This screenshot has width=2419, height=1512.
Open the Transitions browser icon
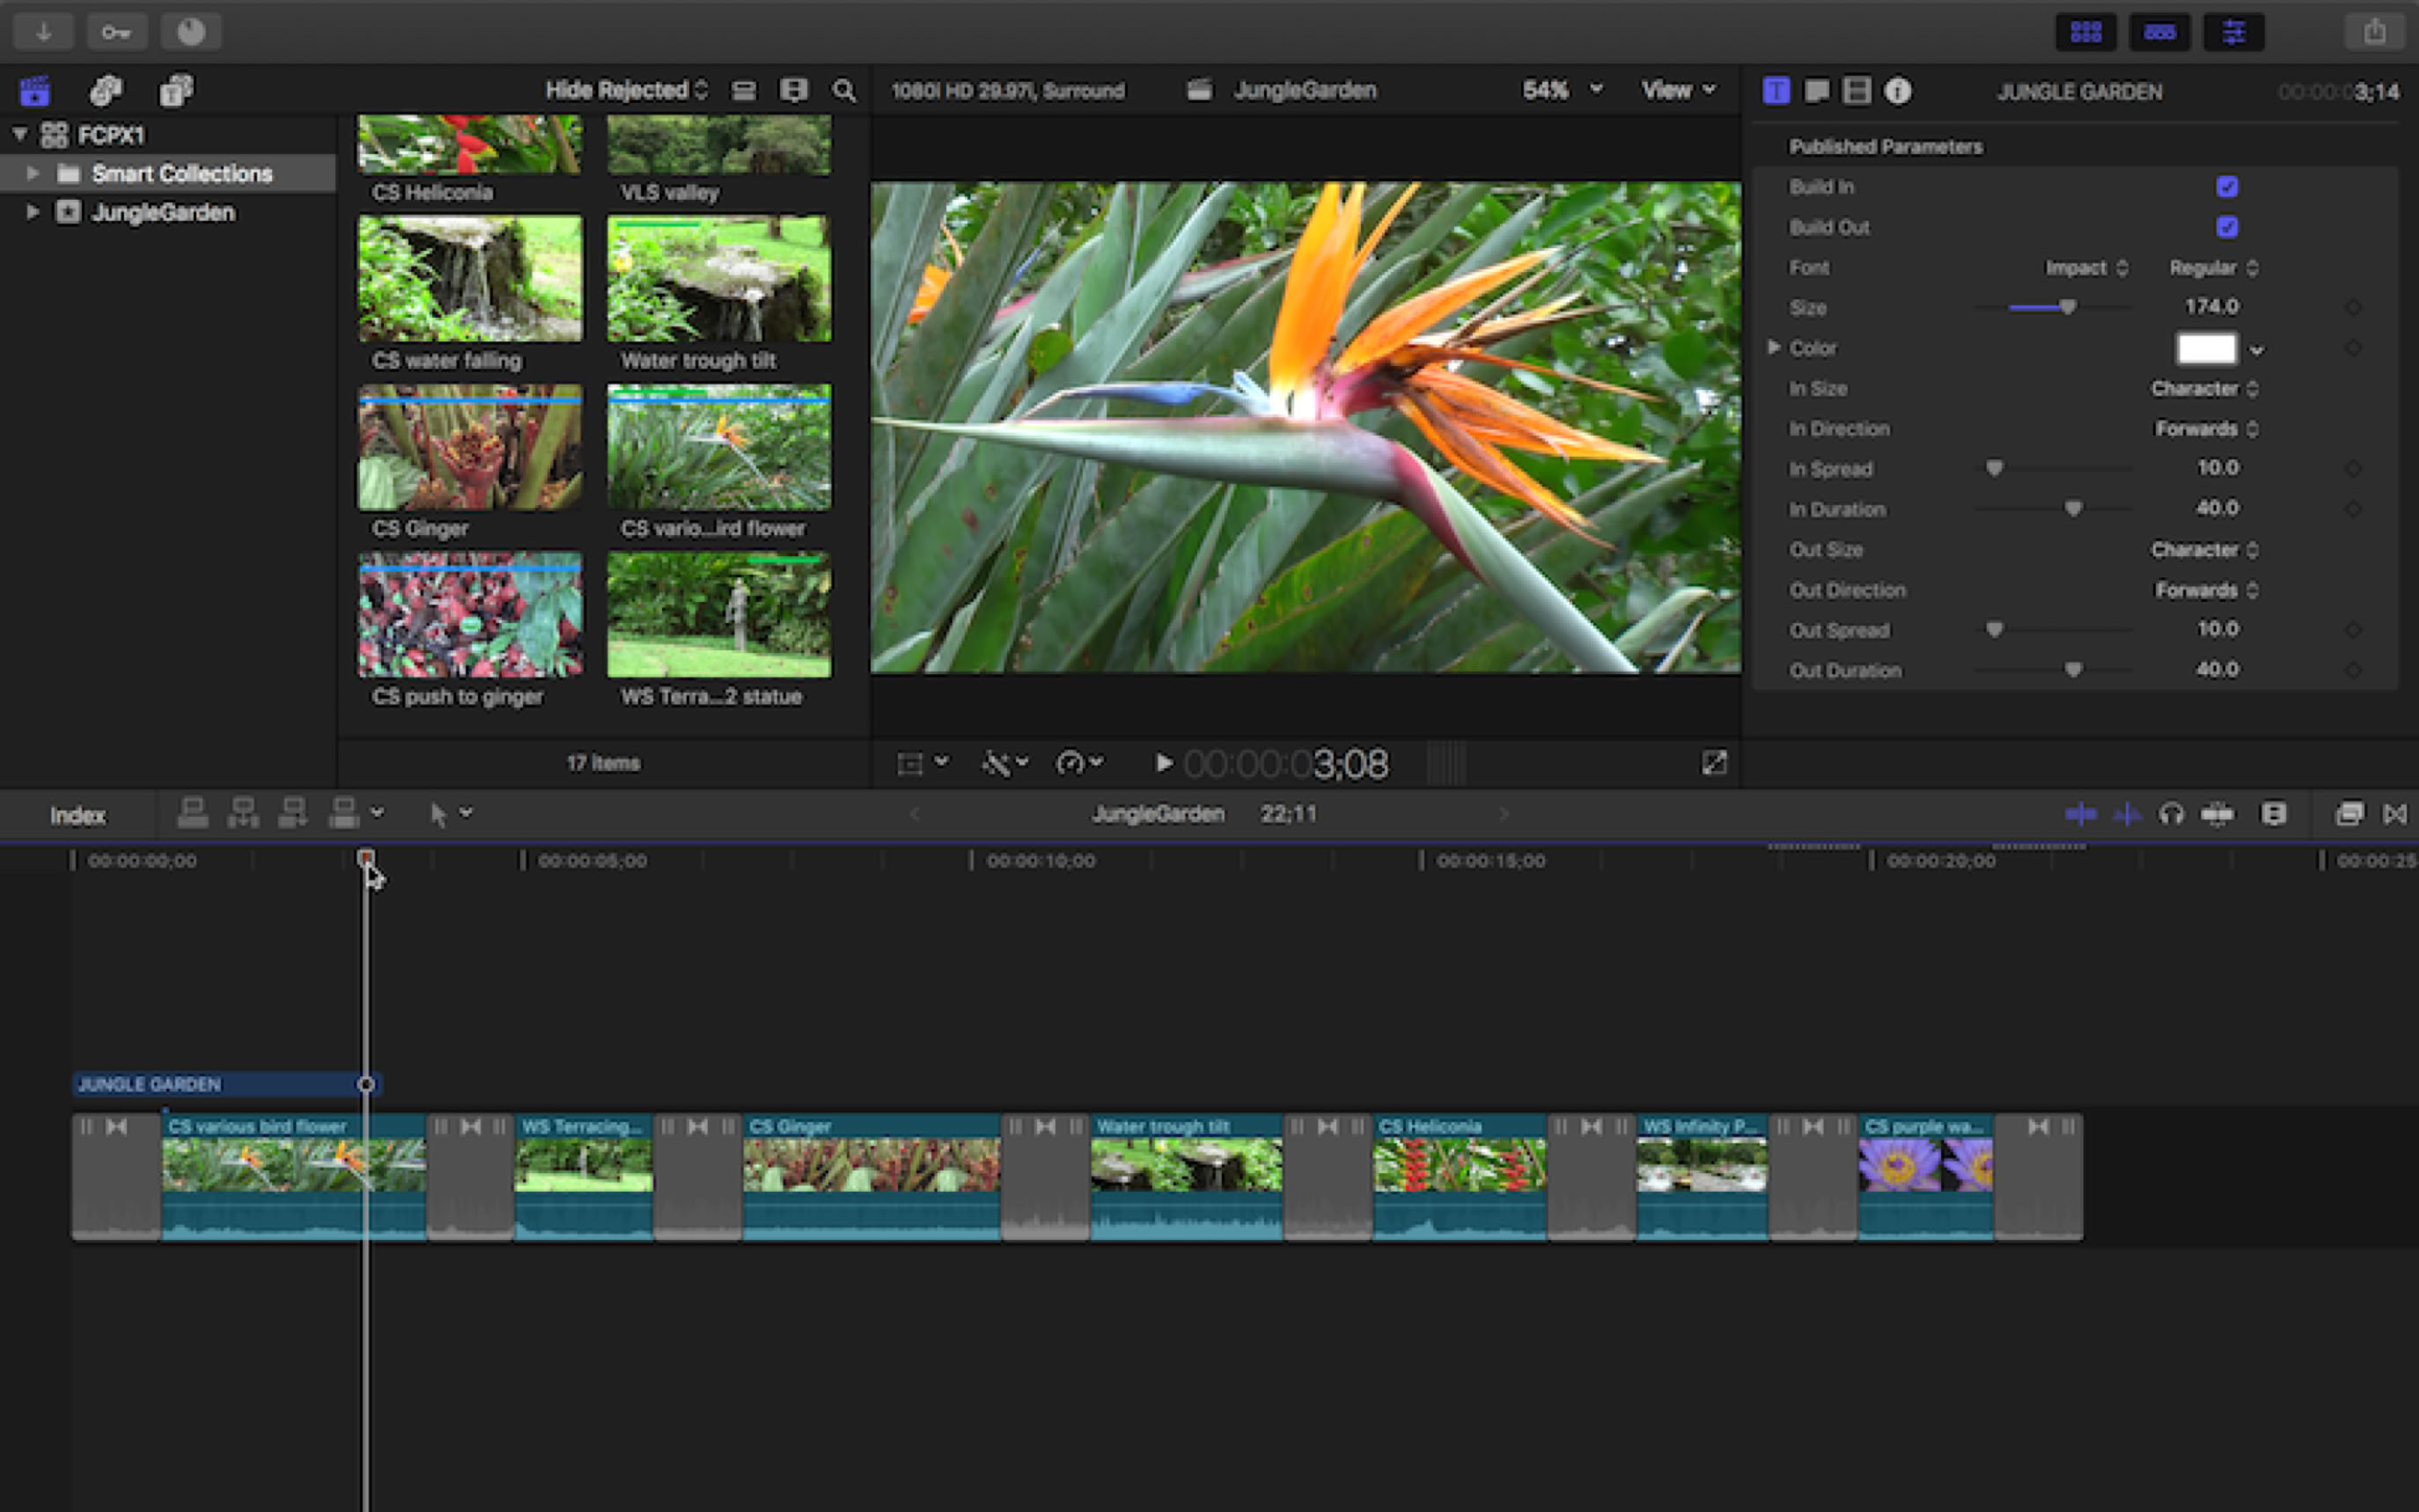pos(2394,814)
